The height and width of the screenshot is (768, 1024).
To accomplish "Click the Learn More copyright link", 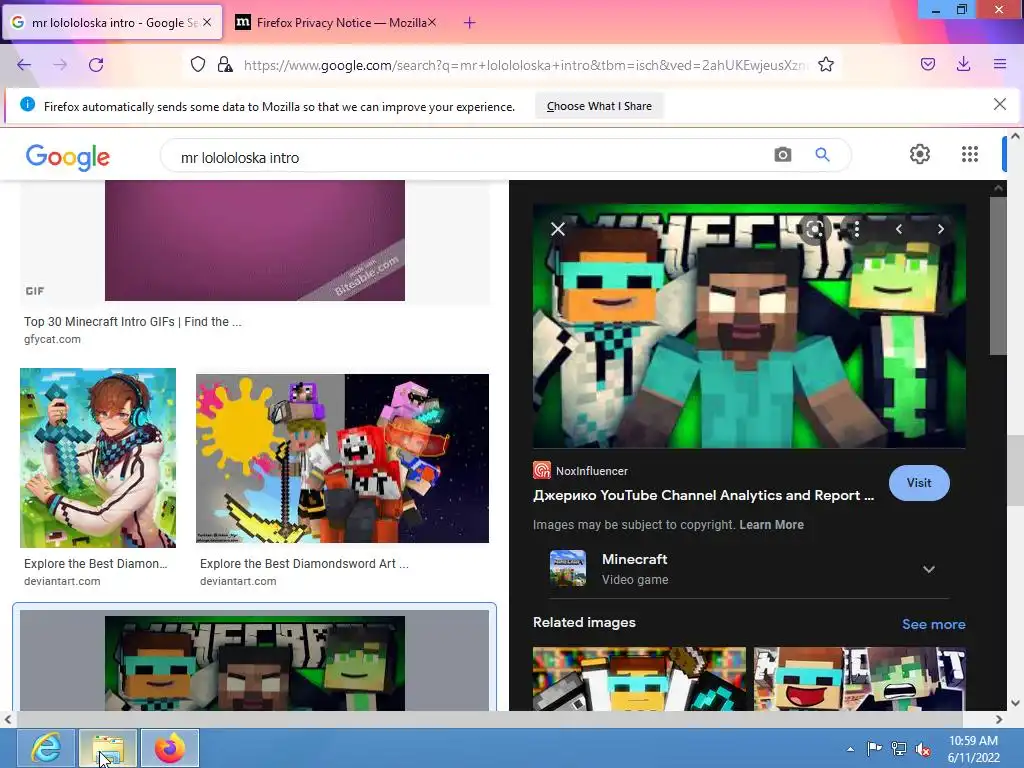I will pyautogui.click(x=771, y=525).
